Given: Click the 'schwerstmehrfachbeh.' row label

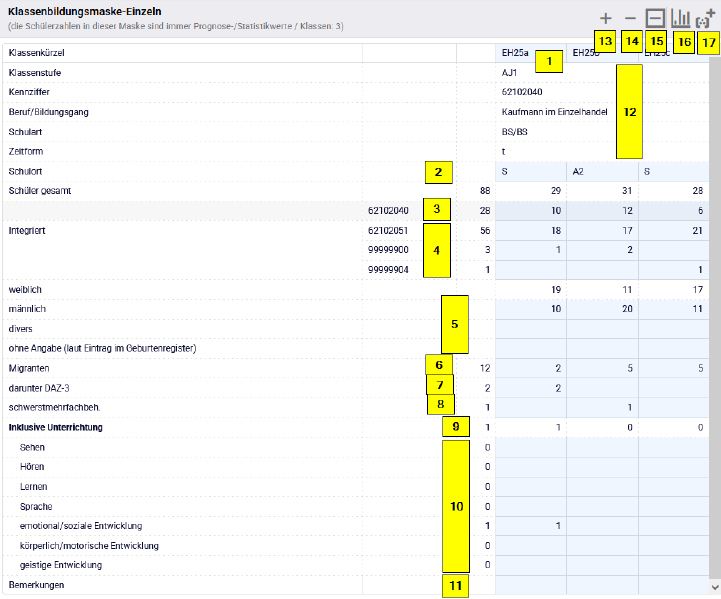Looking at the screenshot, I should pyautogui.click(x=54, y=407).
